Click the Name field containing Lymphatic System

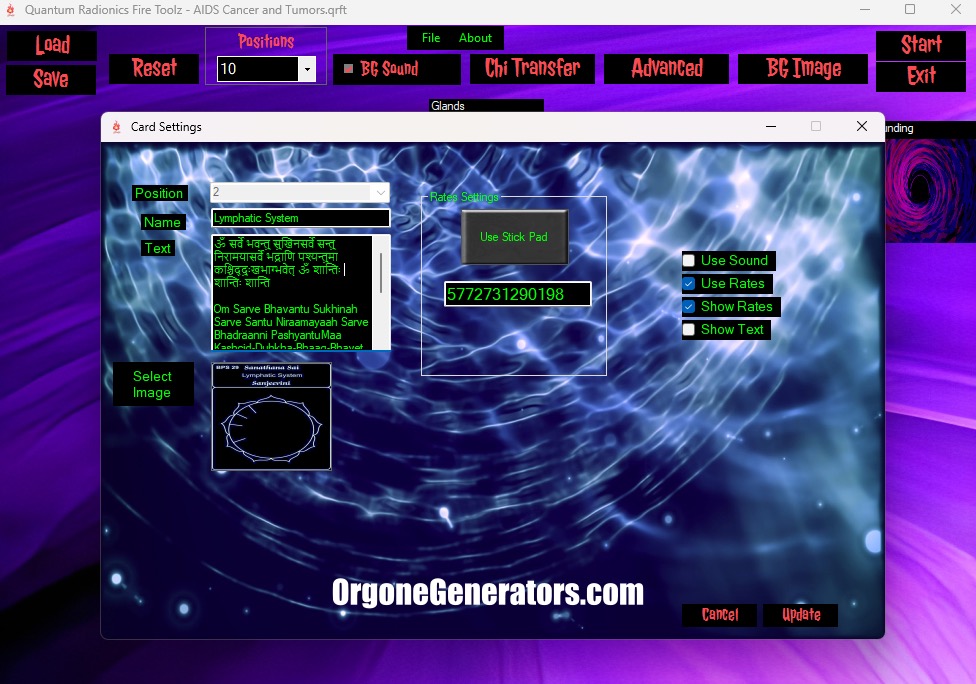300,218
